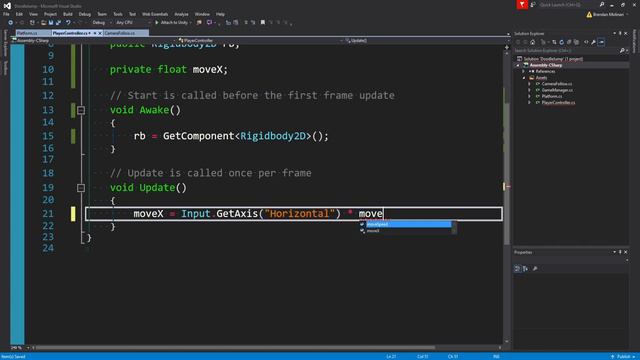Screen dimensions: 640x360
Task: Select PlayerController.cs in Solution Explorer
Action: [x=558, y=103]
